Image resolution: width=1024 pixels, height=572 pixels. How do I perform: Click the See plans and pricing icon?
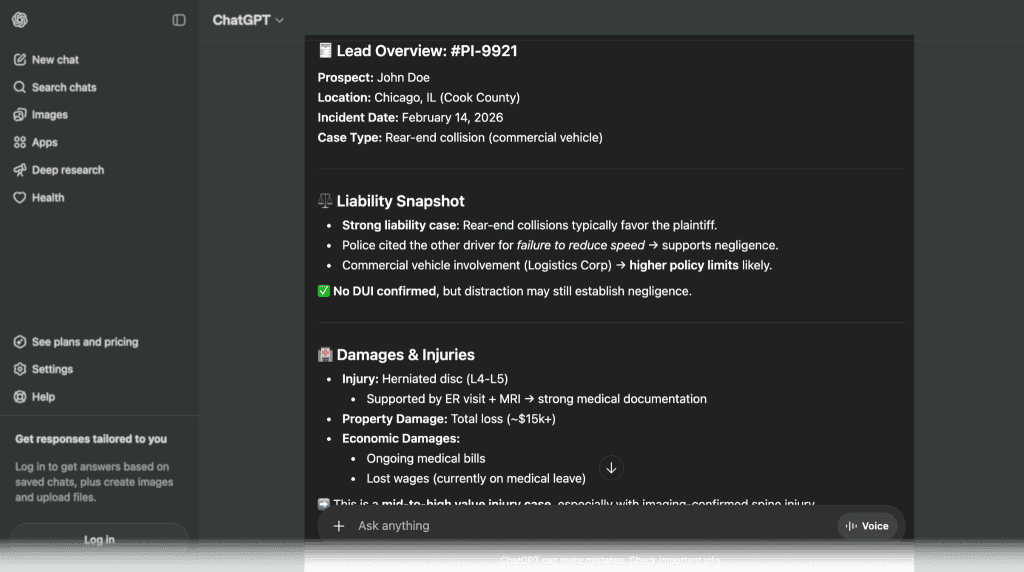pyautogui.click(x=20, y=342)
